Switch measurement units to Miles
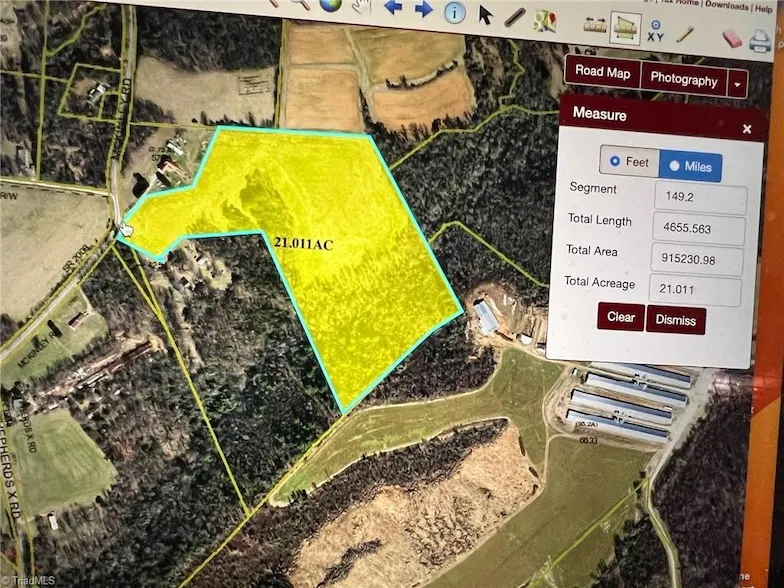This screenshot has width=784, height=588. click(x=690, y=167)
